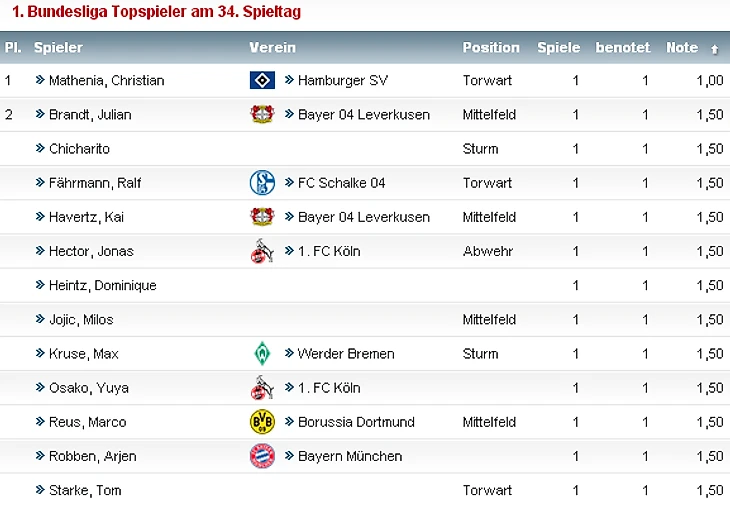
Task: Open the Bayern München team link
Action: click(x=349, y=456)
